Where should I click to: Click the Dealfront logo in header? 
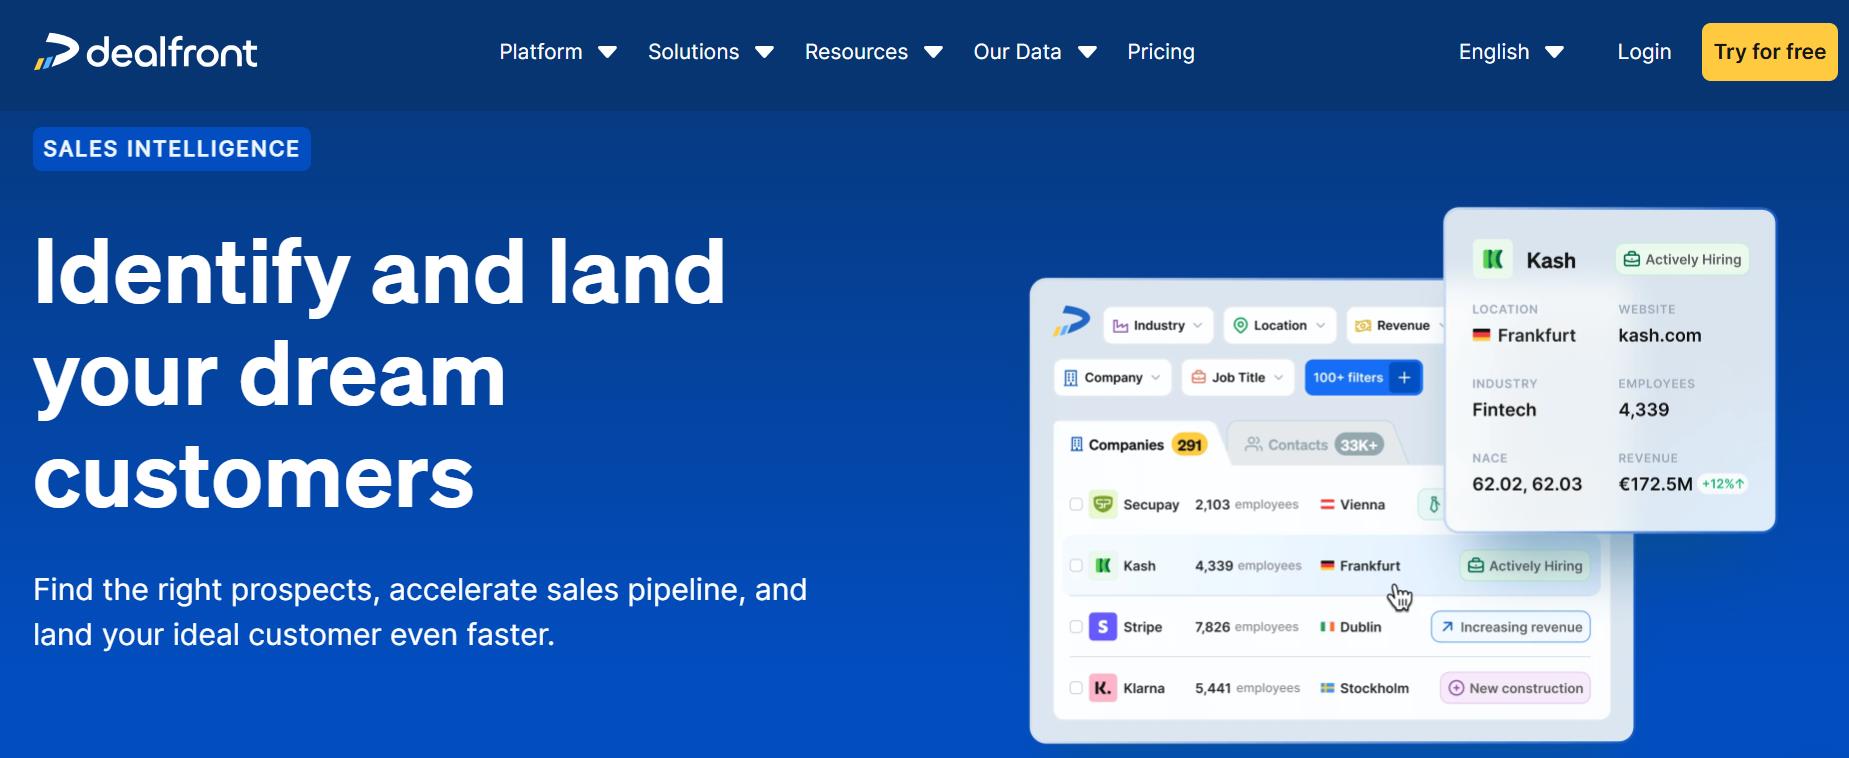coord(146,52)
